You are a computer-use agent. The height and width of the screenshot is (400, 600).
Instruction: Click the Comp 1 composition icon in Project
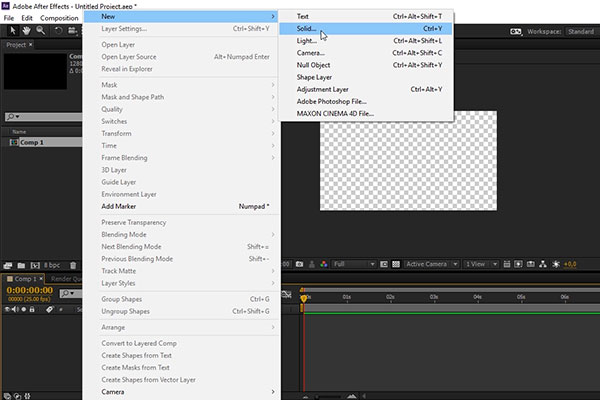click(14, 142)
